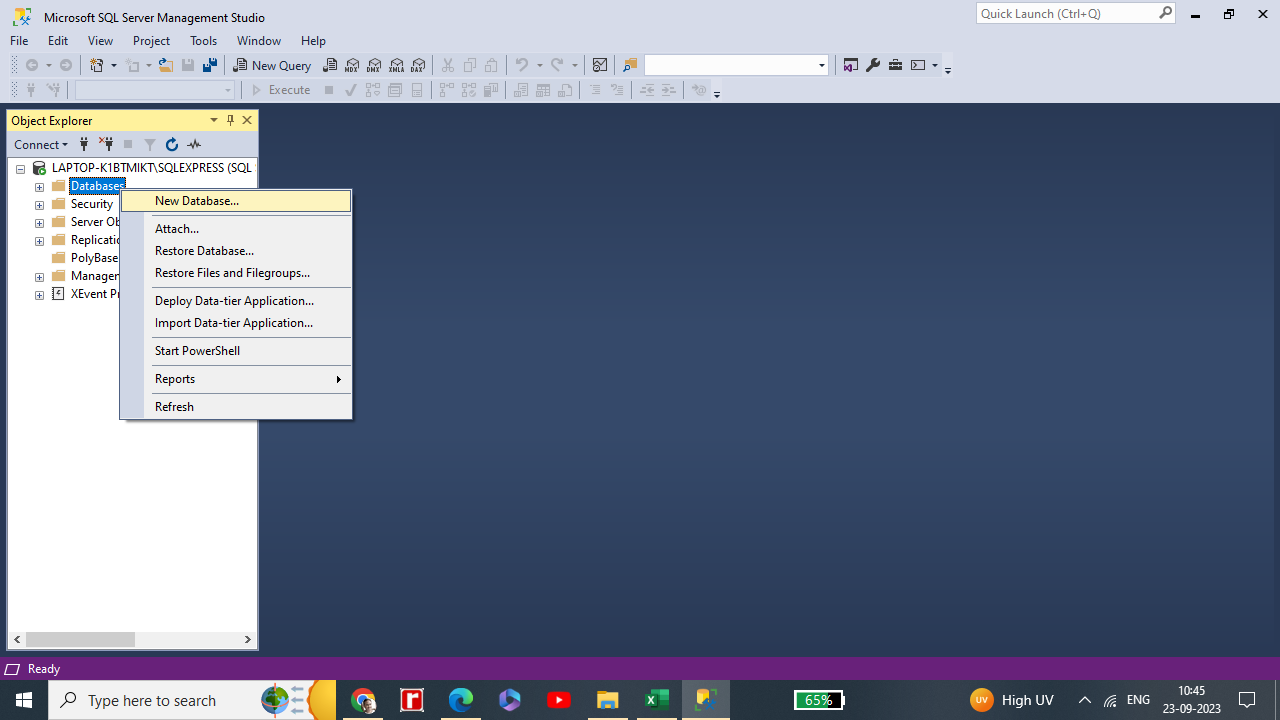Expand the Management folder node
Screen dimensions: 1280x720
[x=39, y=277]
